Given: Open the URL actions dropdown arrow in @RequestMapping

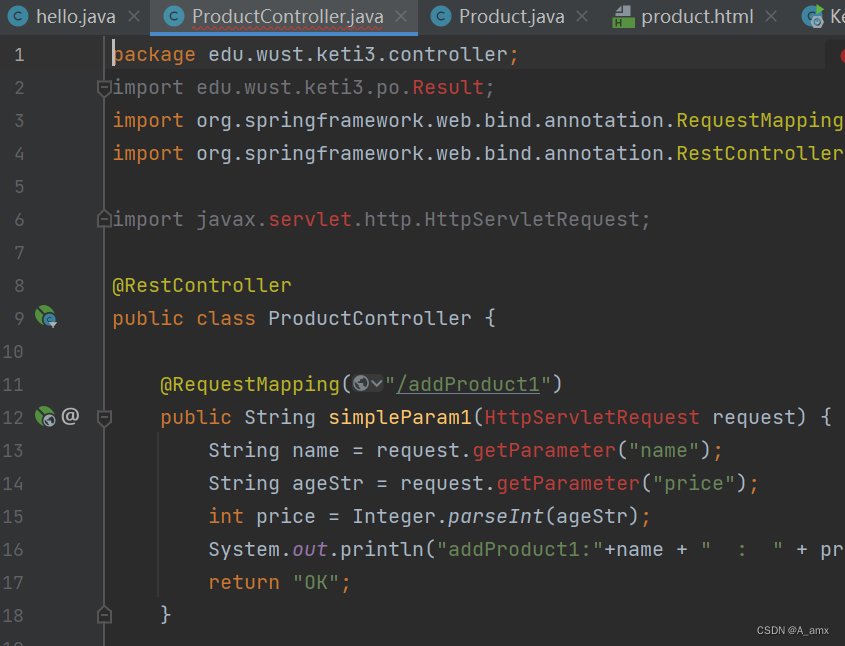Looking at the screenshot, I should pyautogui.click(x=377, y=384).
